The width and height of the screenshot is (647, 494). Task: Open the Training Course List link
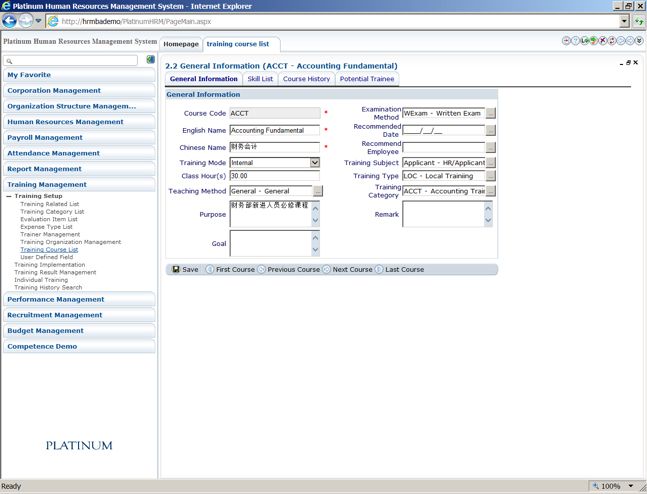click(49, 250)
